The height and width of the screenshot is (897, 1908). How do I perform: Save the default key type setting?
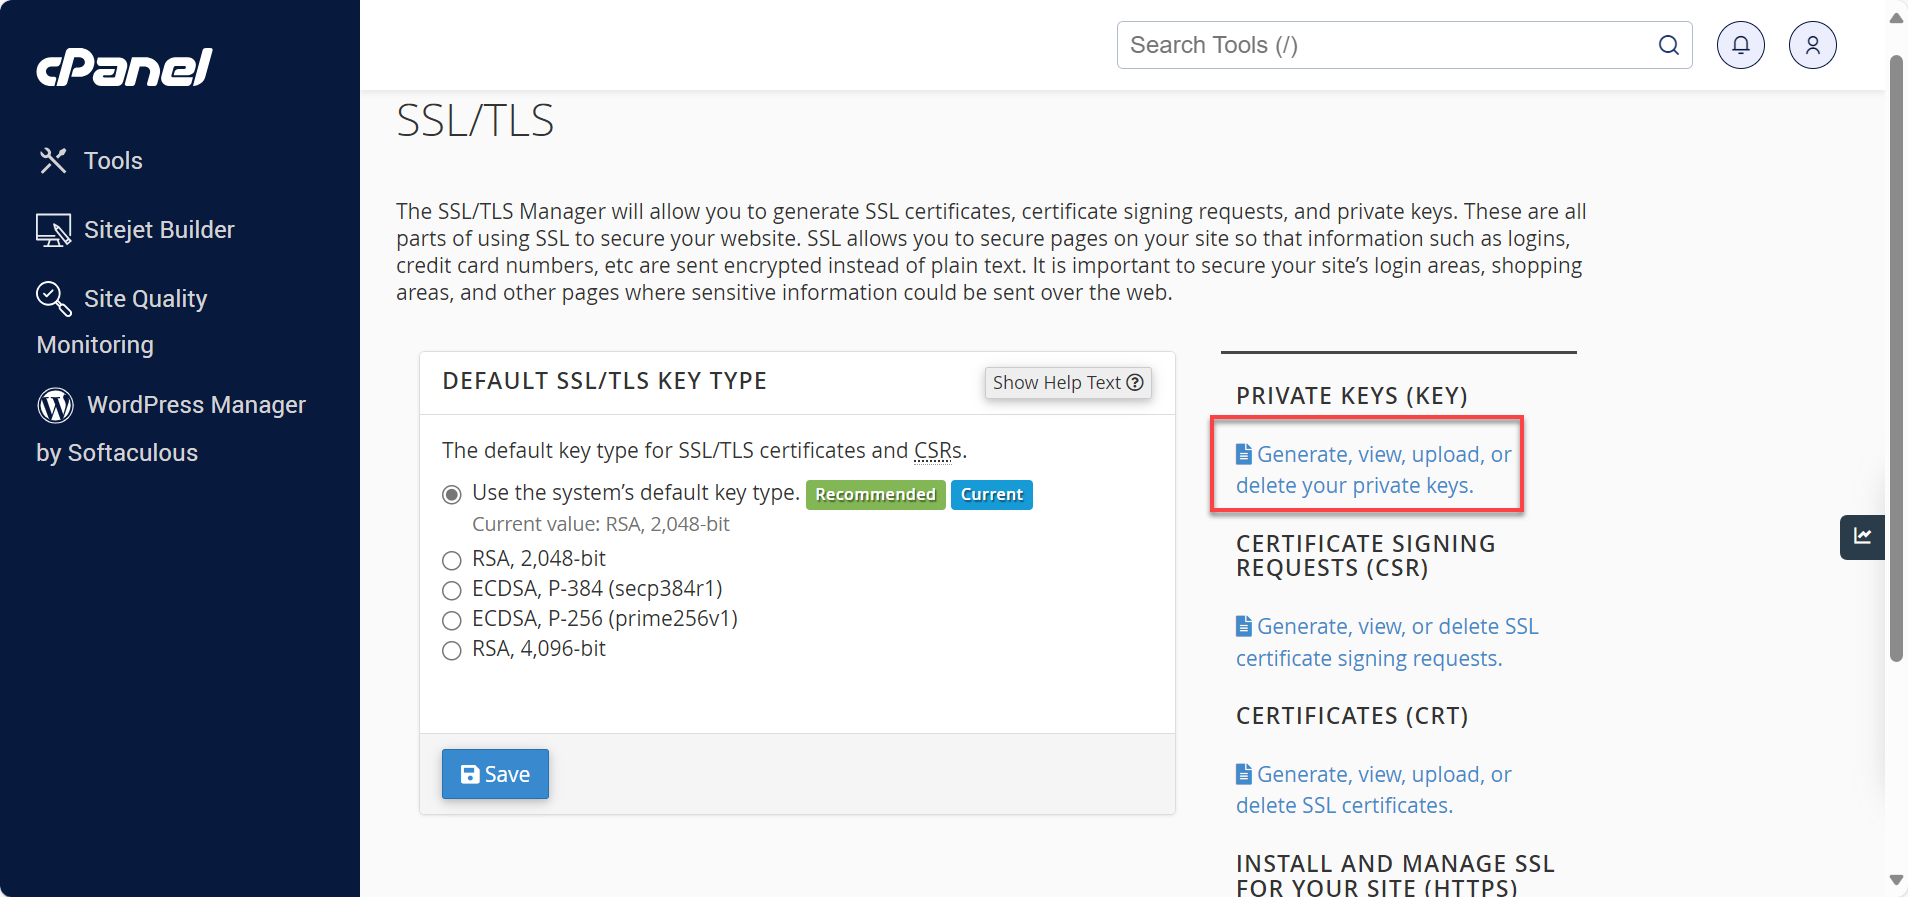pyautogui.click(x=495, y=774)
